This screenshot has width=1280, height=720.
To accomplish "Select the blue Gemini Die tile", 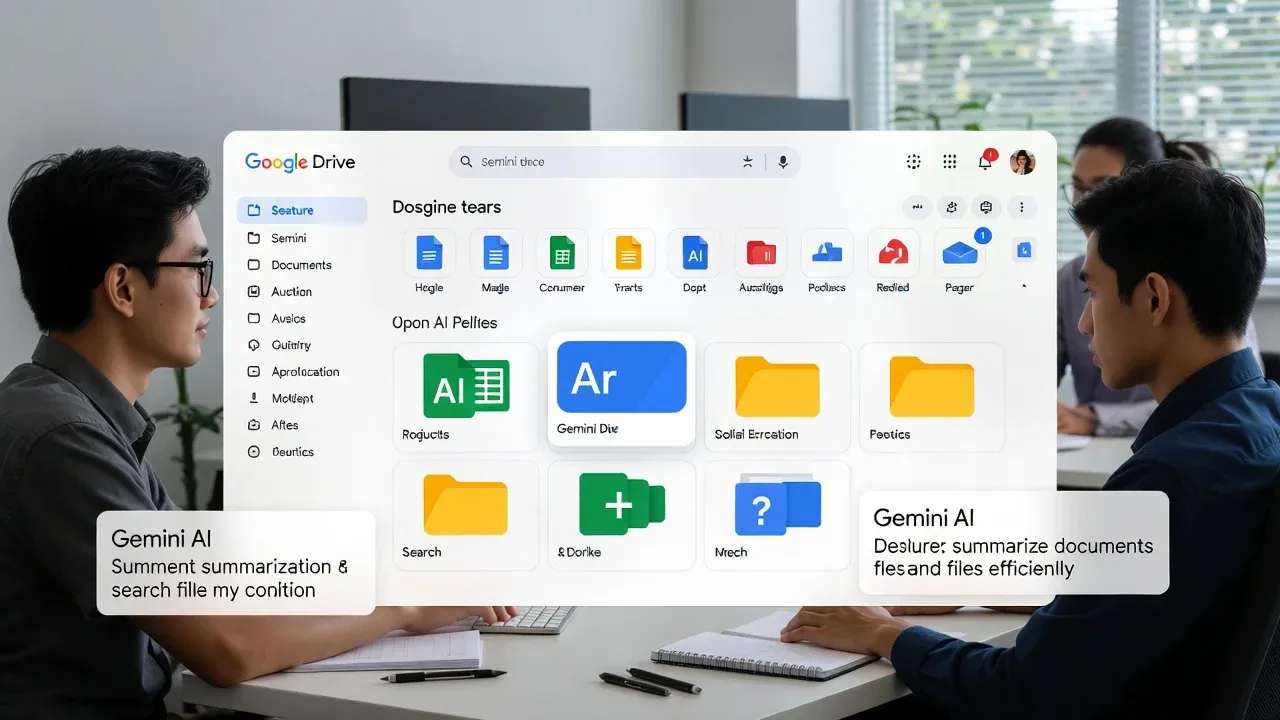I will click(620, 390).
